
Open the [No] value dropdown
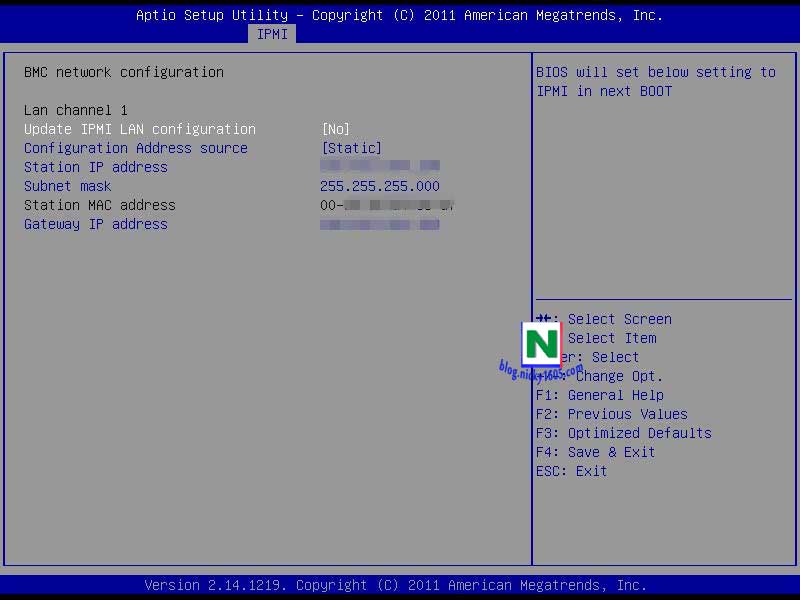click(336, 129)
